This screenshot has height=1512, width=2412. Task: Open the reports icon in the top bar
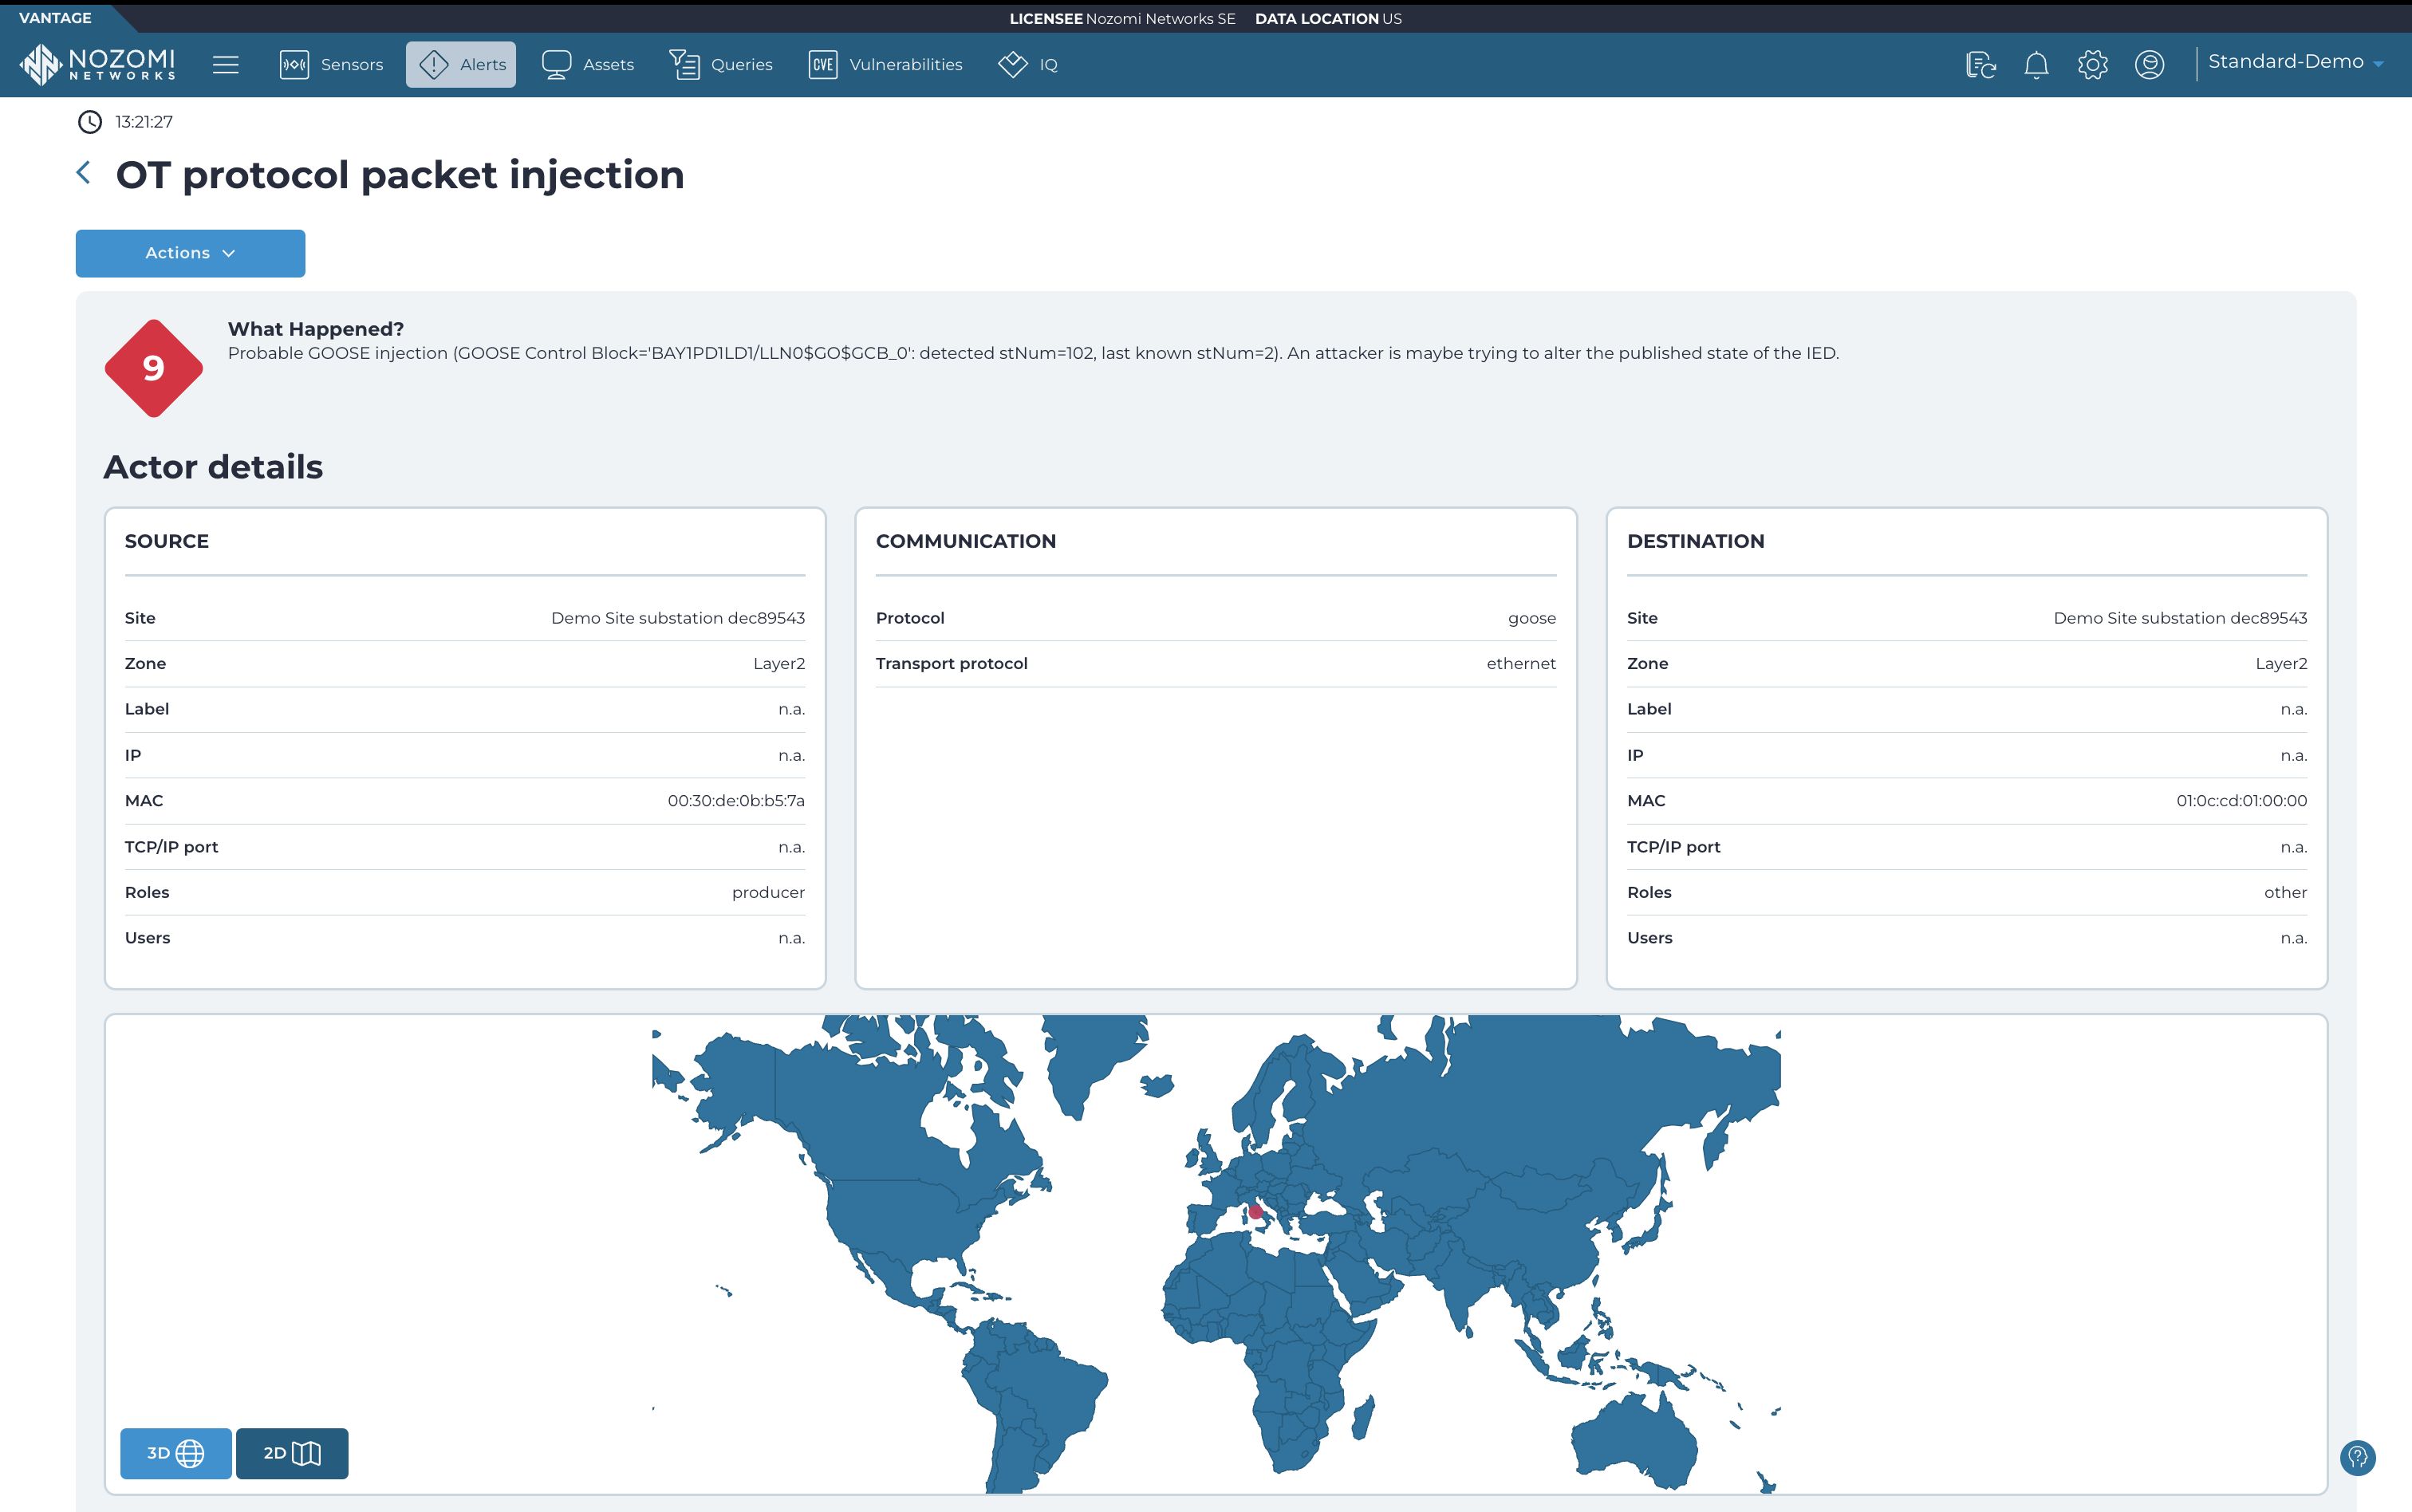(x=1980, y=64)
